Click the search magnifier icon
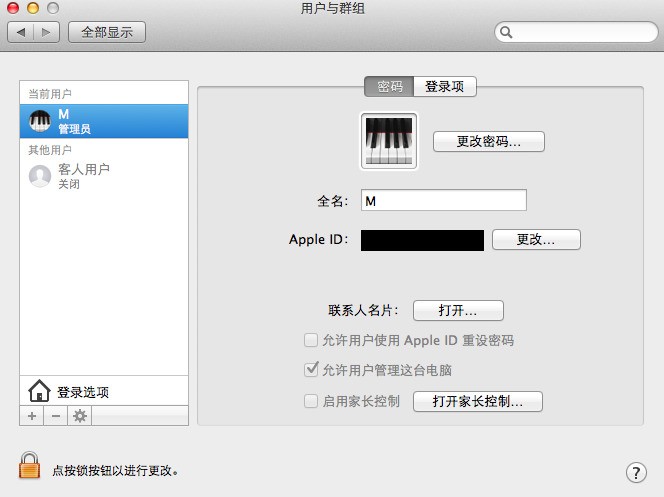This screenshot has width=664, height=497. 506,32
